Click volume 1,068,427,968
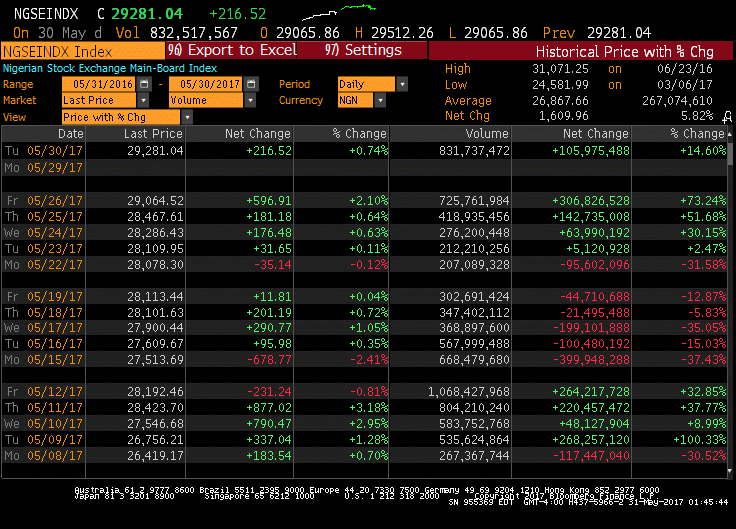This screenshot has height=529, width=736. tap(468, 391)
